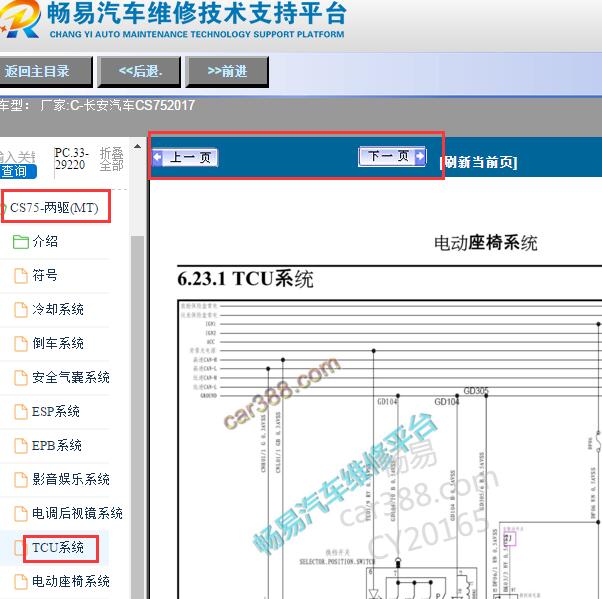This screenshot has height=599, width=602.
Task: Click the document icon beside 电动座椅系统
Action: pos(21,582)
